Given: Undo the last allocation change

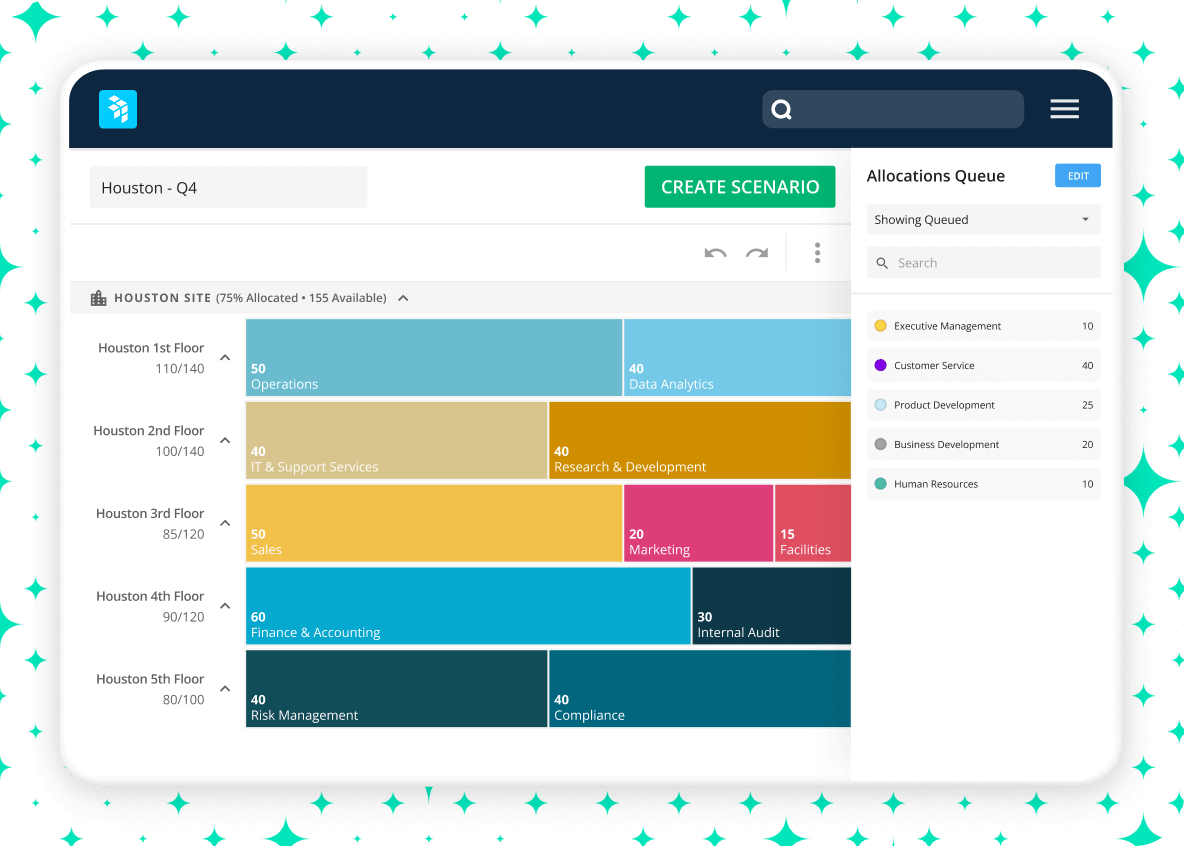Looking at the screenshot, I should [715, 253].
